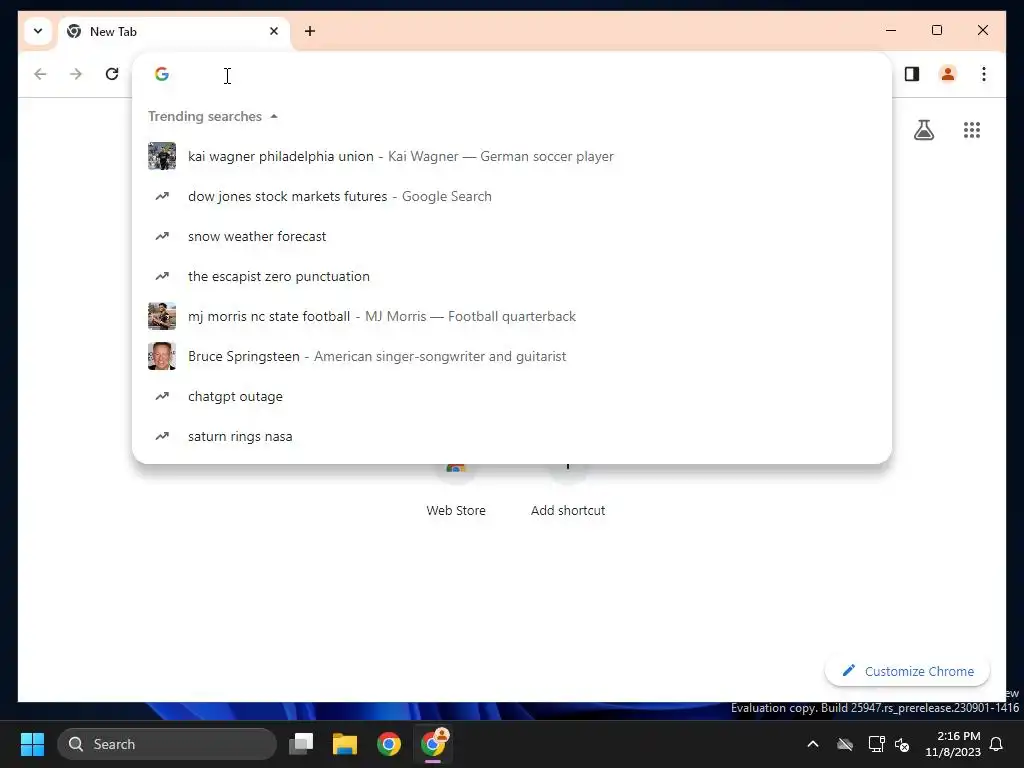The height and width of the screenshot is (768, 1024).
Task: Click the OneDrive cloud tray icon
Action: [844, 744]
